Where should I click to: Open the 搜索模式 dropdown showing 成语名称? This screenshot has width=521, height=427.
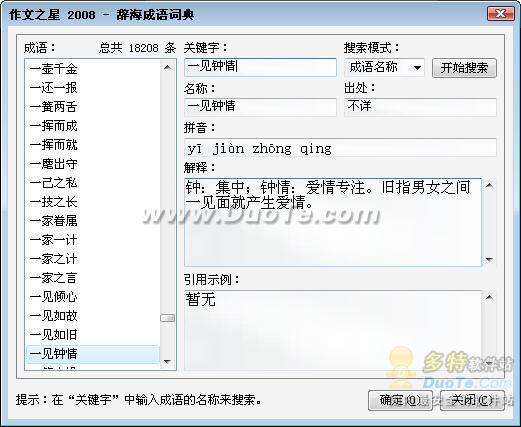pyautogui.click(x=385, y=68)
